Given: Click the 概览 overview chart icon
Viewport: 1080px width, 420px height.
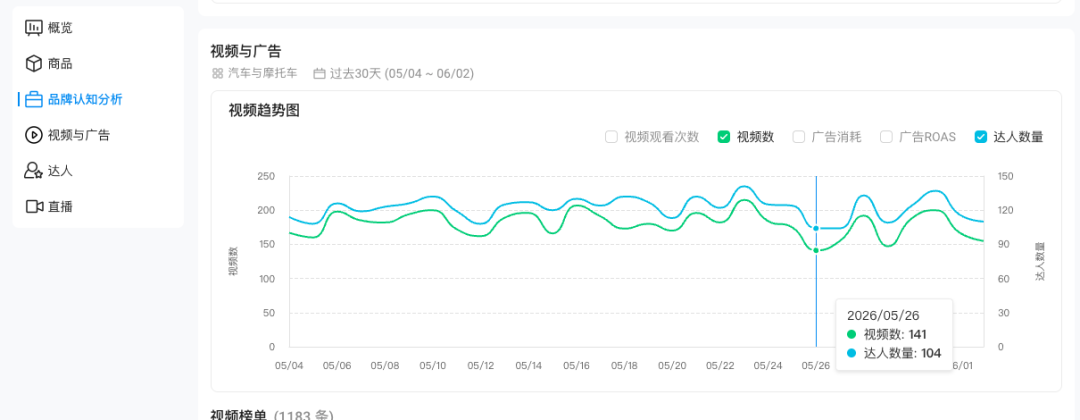Looking at the screenshot, I should [x=34, y=28].
